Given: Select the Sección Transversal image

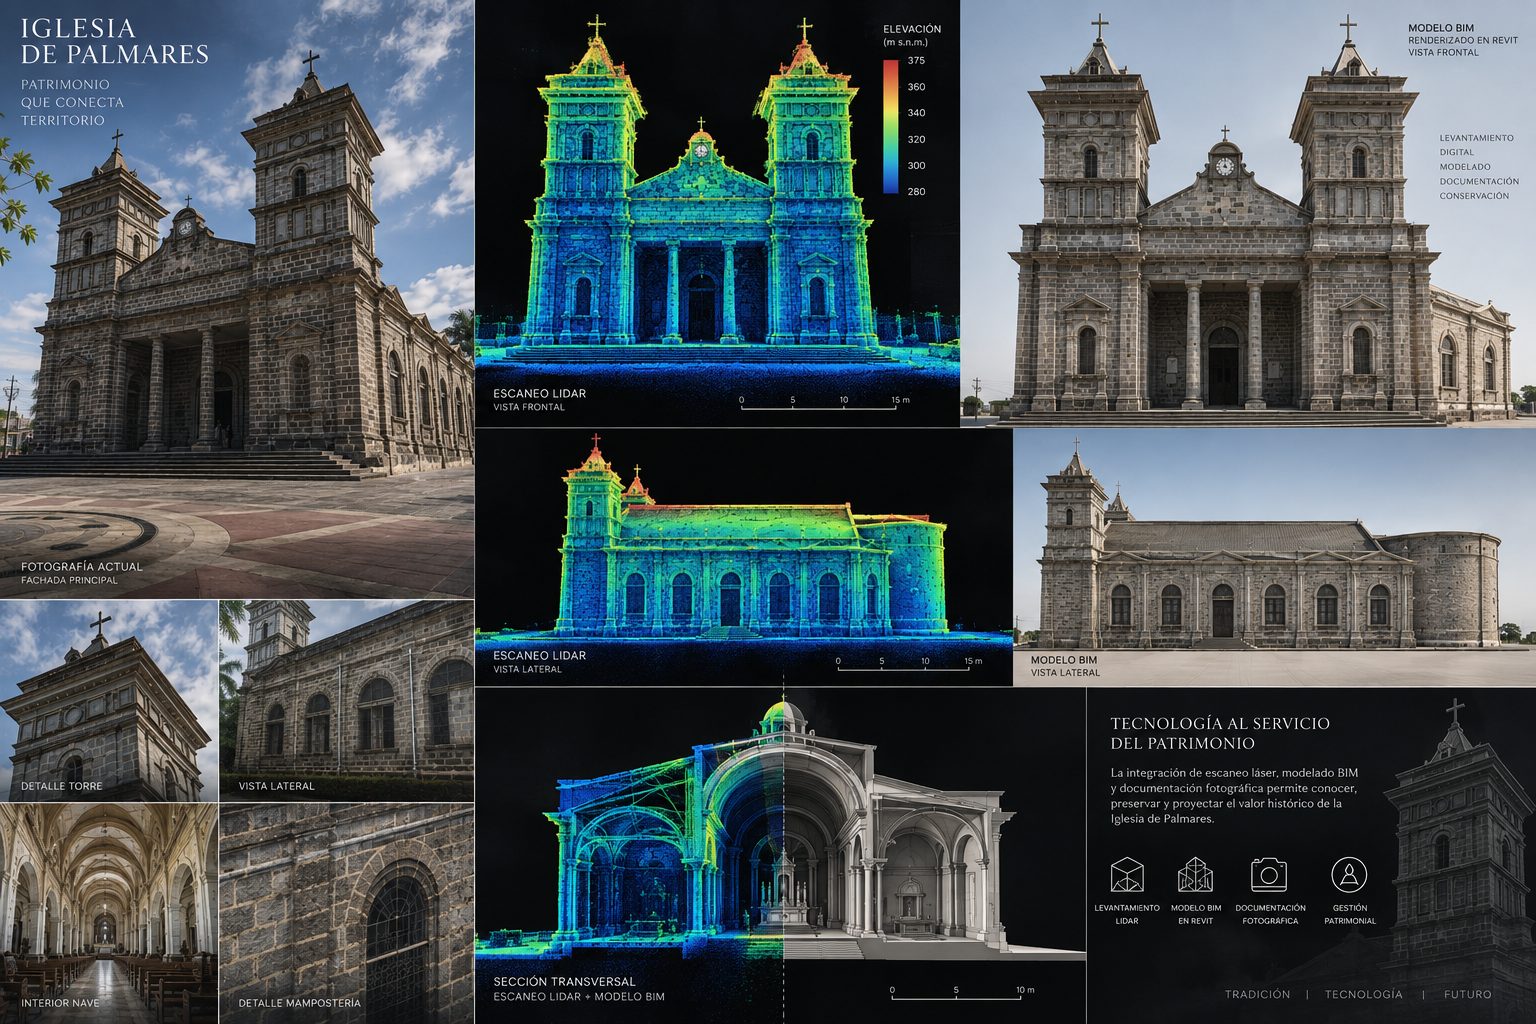Looking at the screenshot, I should (x=780, y=855).
